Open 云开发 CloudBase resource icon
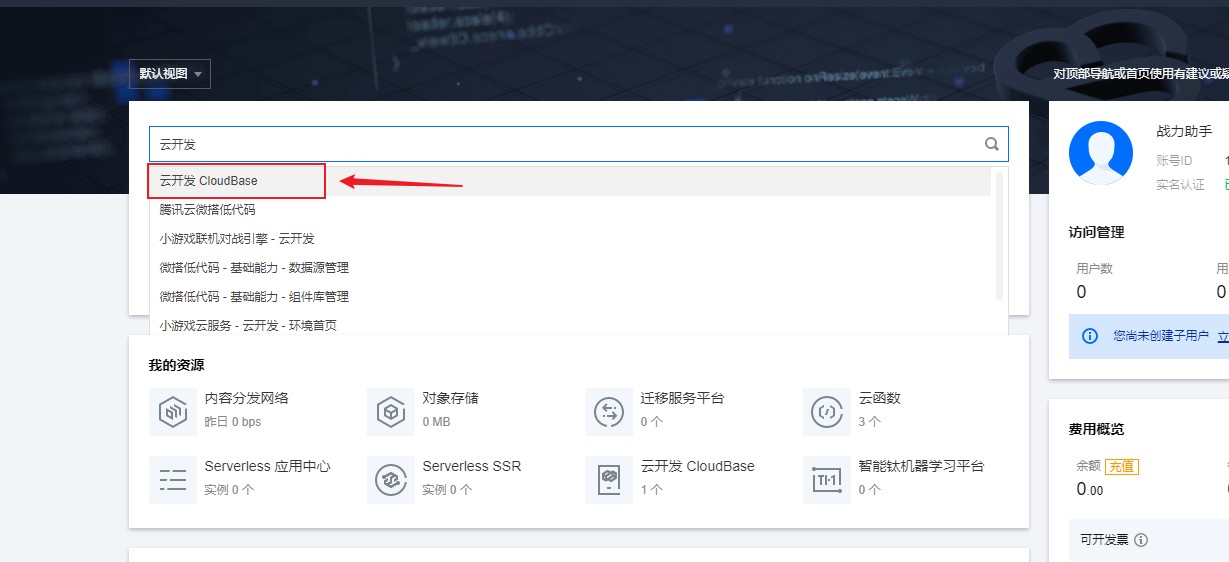 pos(609,480)
